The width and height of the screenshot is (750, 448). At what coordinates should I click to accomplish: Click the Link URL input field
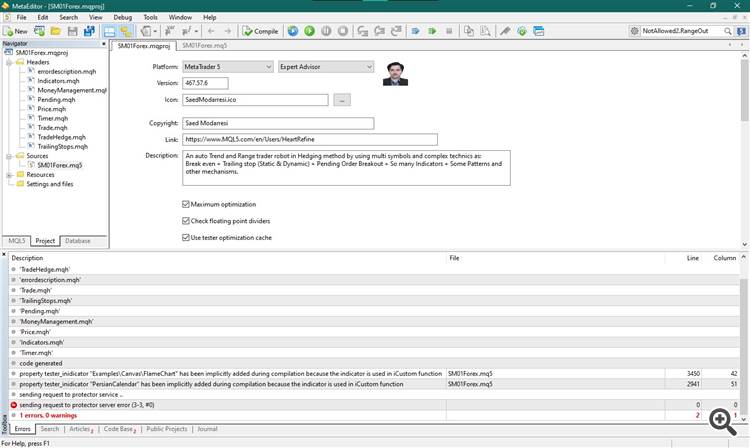point(309,140)
